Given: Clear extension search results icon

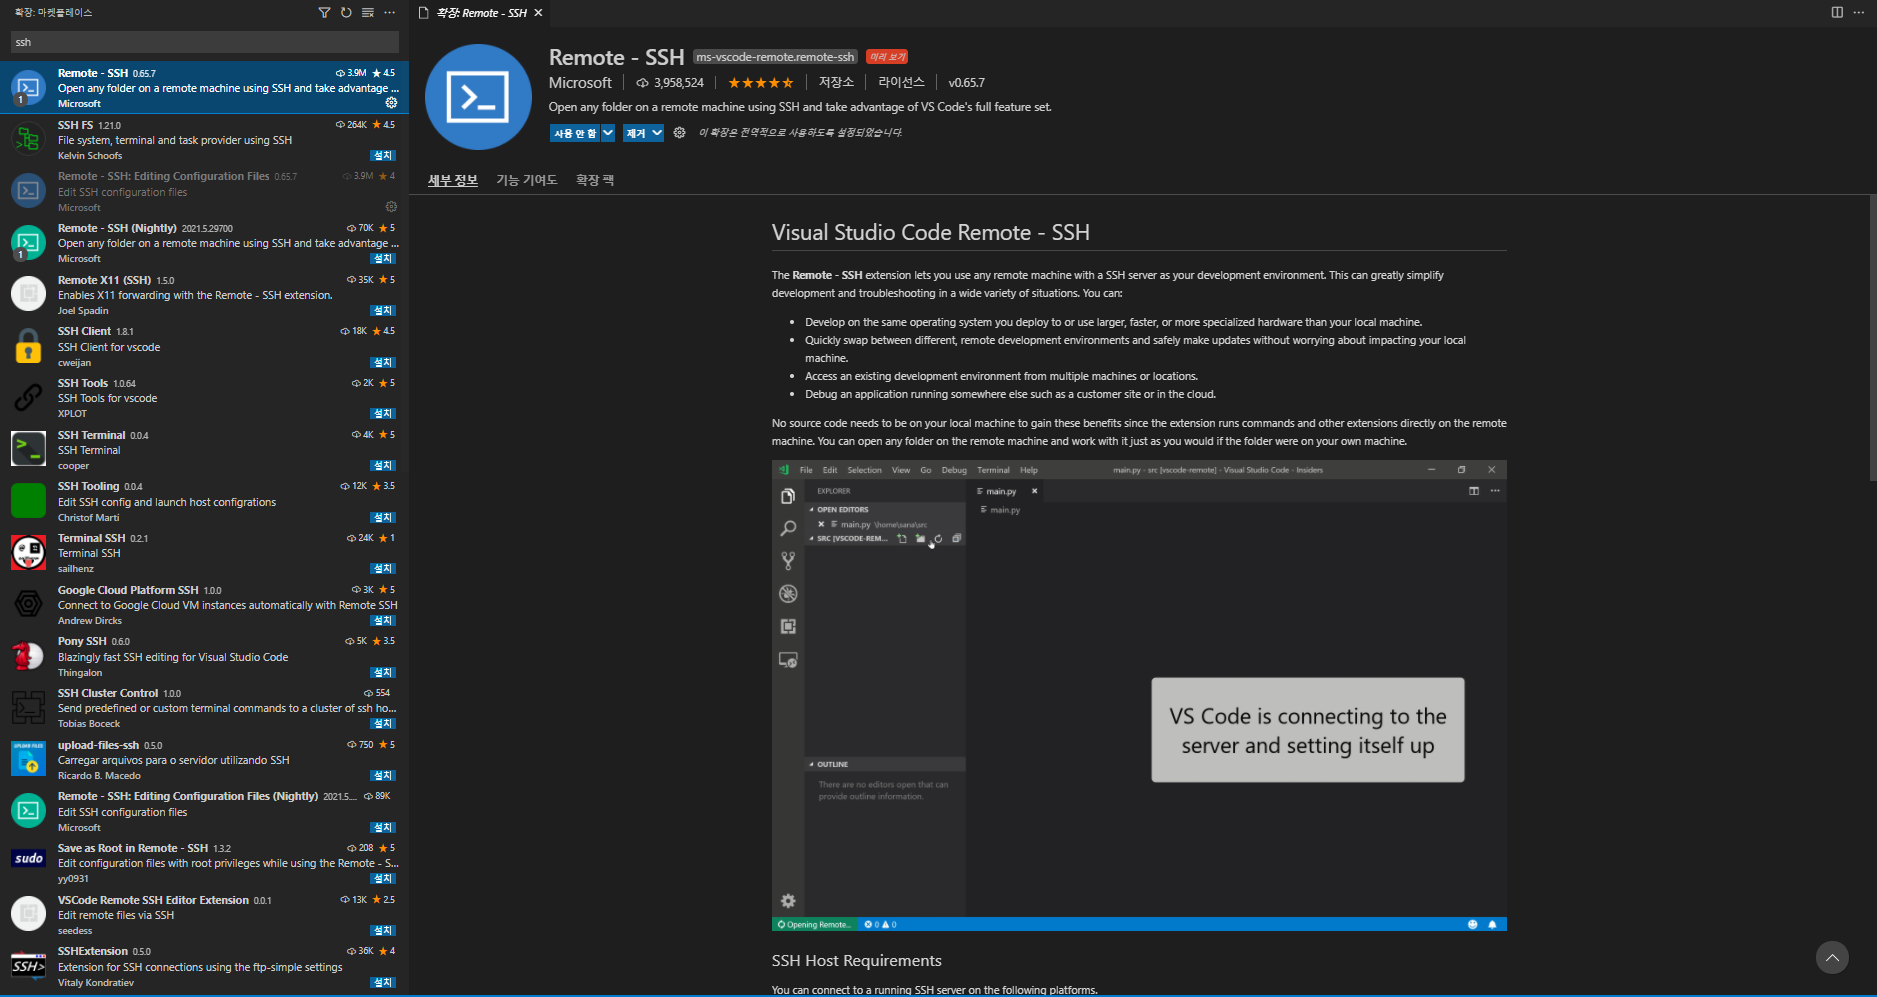Looking at the screenshot, I should pyautogui.click(x=368, y=13).
